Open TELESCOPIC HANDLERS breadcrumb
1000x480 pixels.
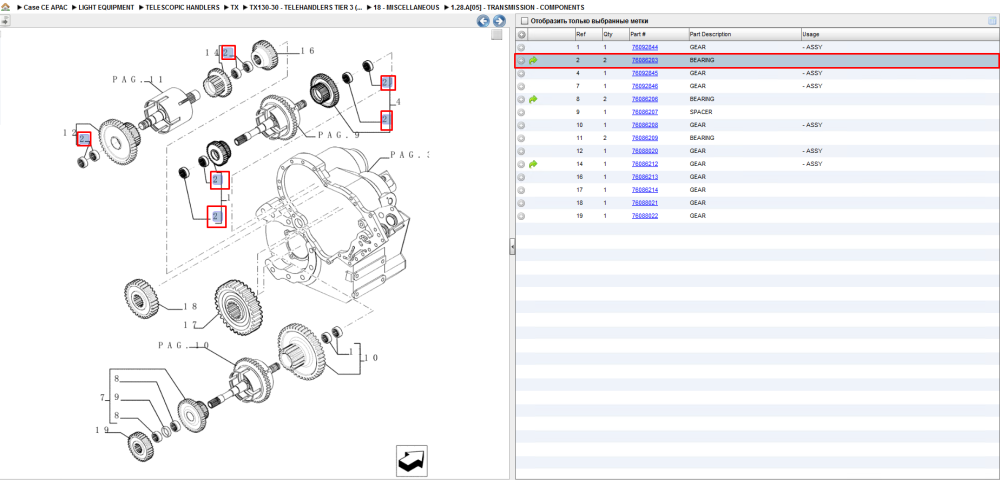click(182, 7)
